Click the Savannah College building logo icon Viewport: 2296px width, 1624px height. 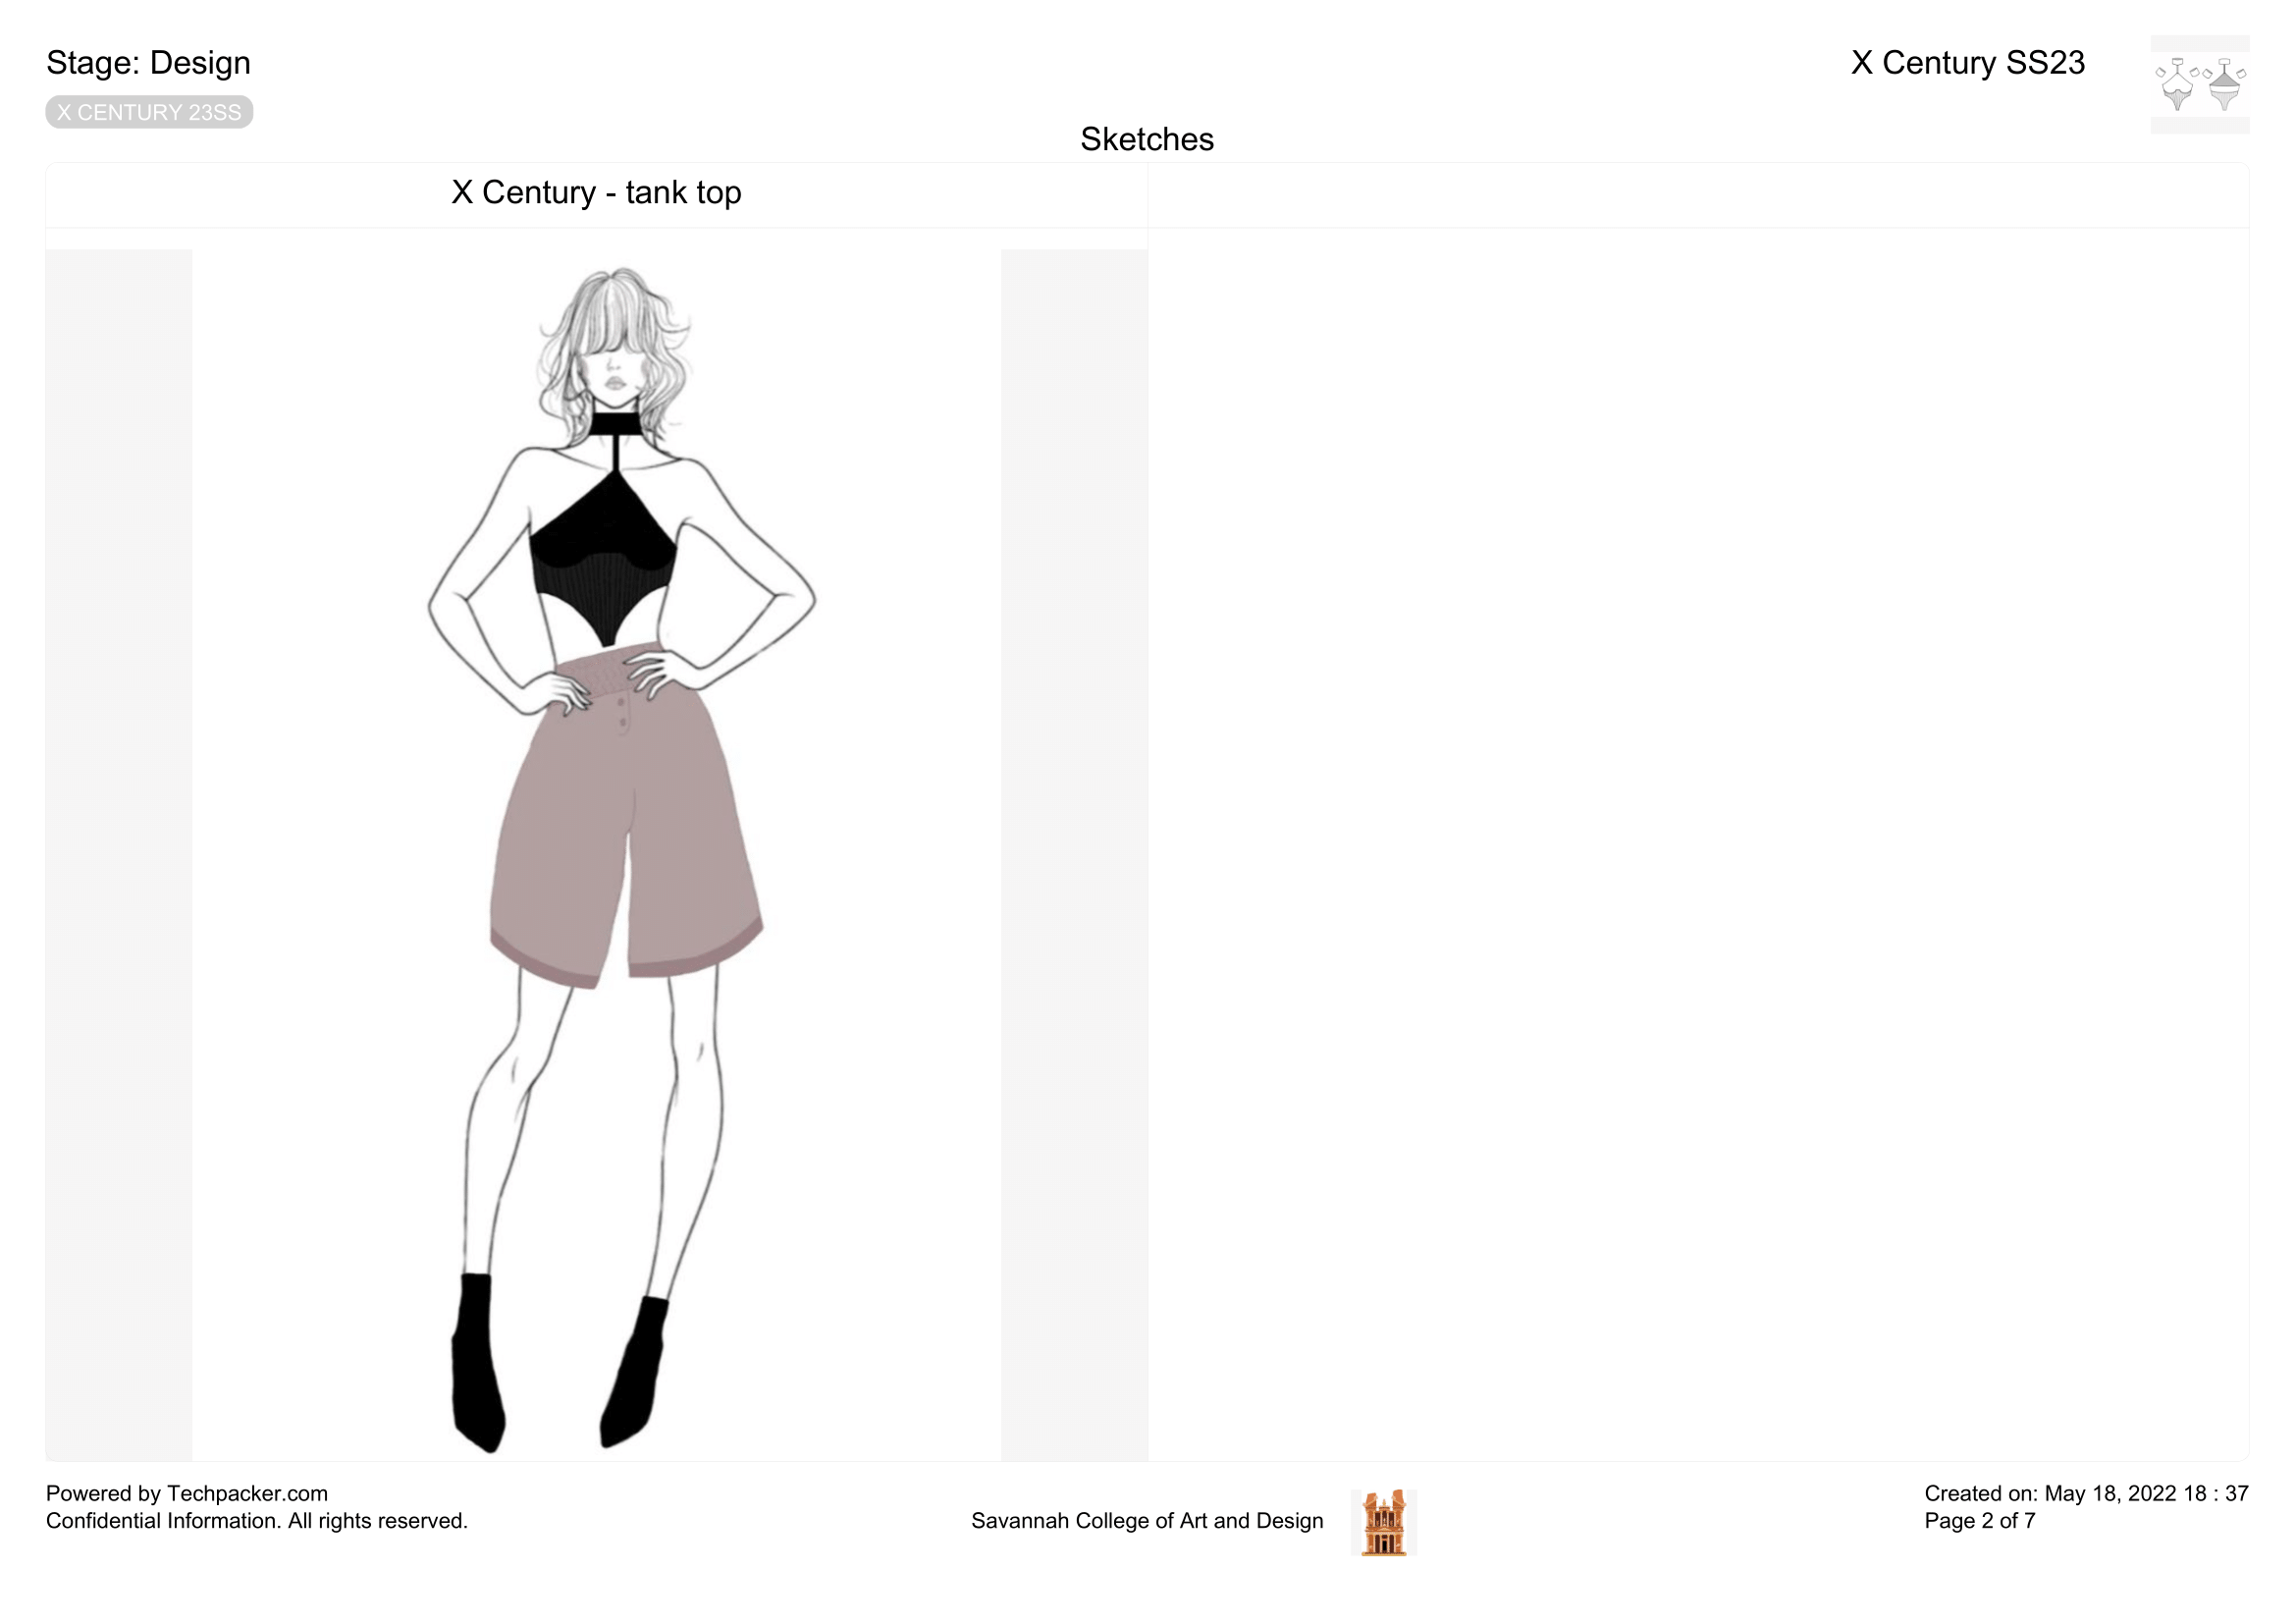coord(1383,1522)
